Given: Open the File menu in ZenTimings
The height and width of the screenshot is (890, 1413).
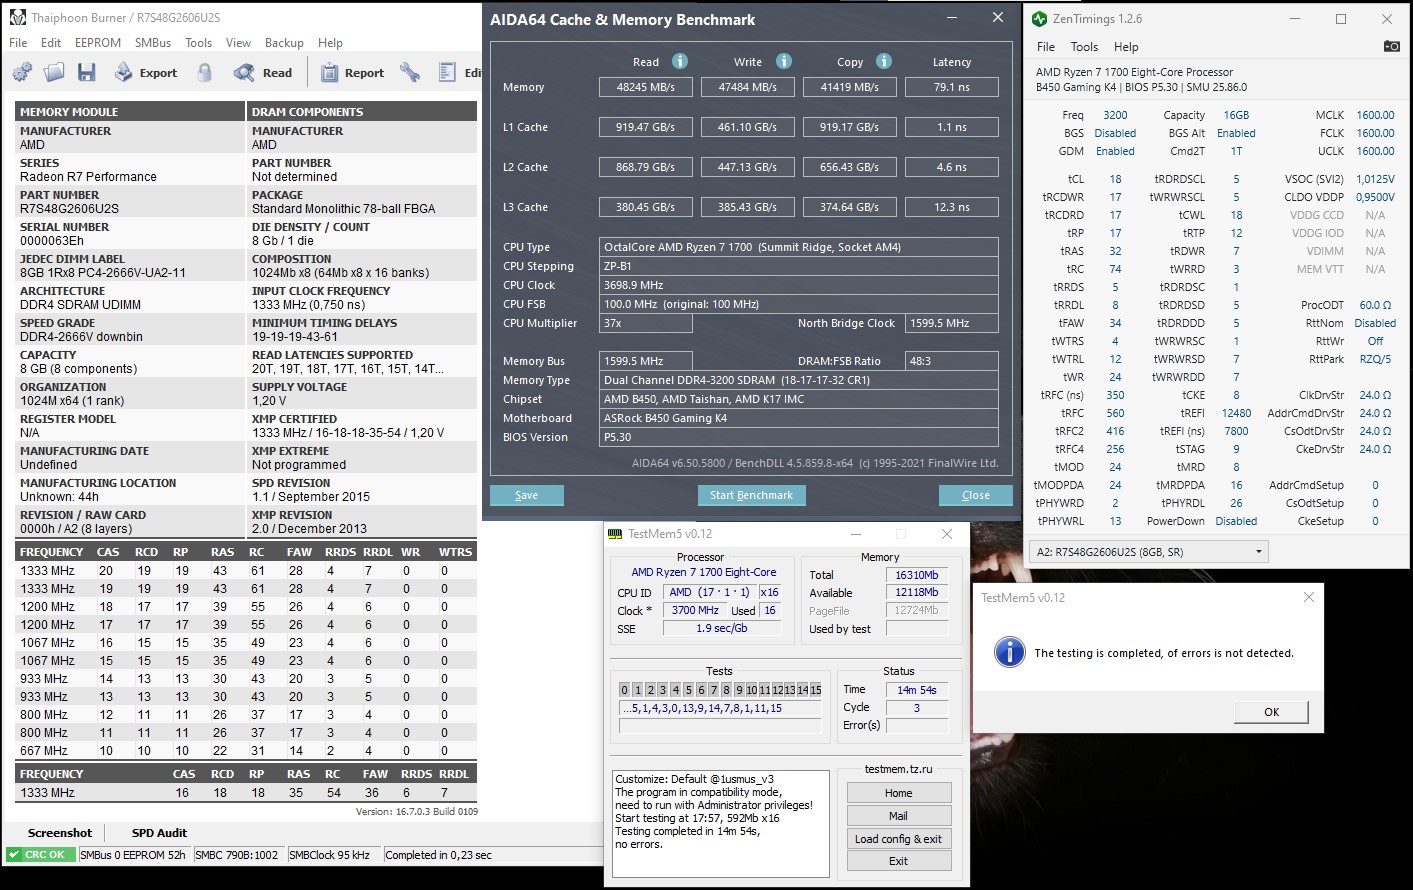Looking at the screenshot, I should [x=1046, y=47].
